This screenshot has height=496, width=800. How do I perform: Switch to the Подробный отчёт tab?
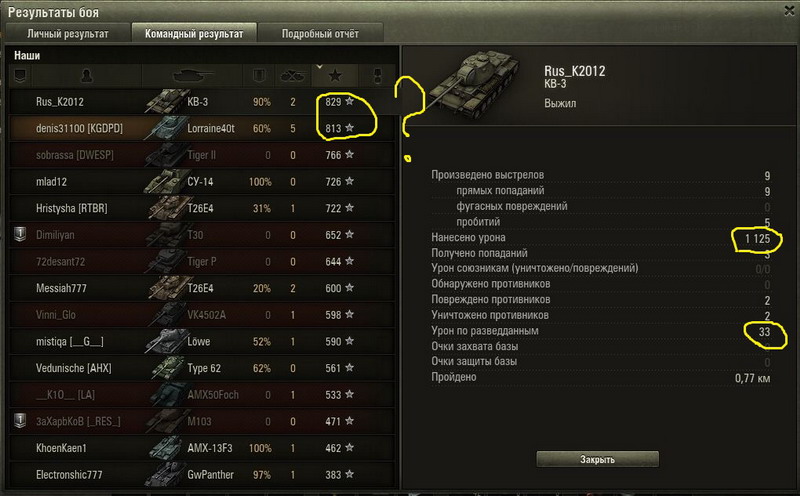320,34
